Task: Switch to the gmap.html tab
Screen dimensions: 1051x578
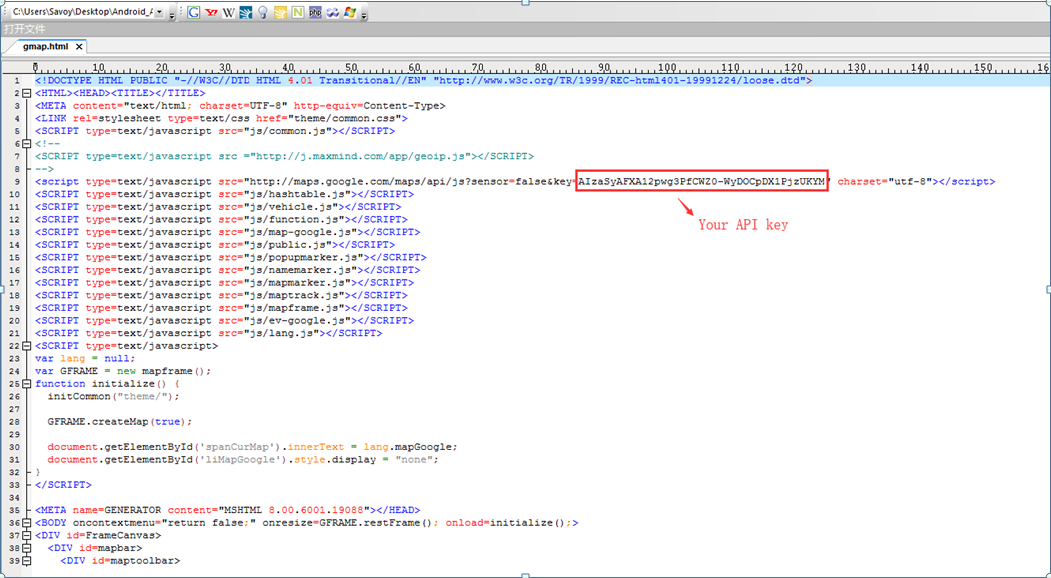Action: coord(45,47)
